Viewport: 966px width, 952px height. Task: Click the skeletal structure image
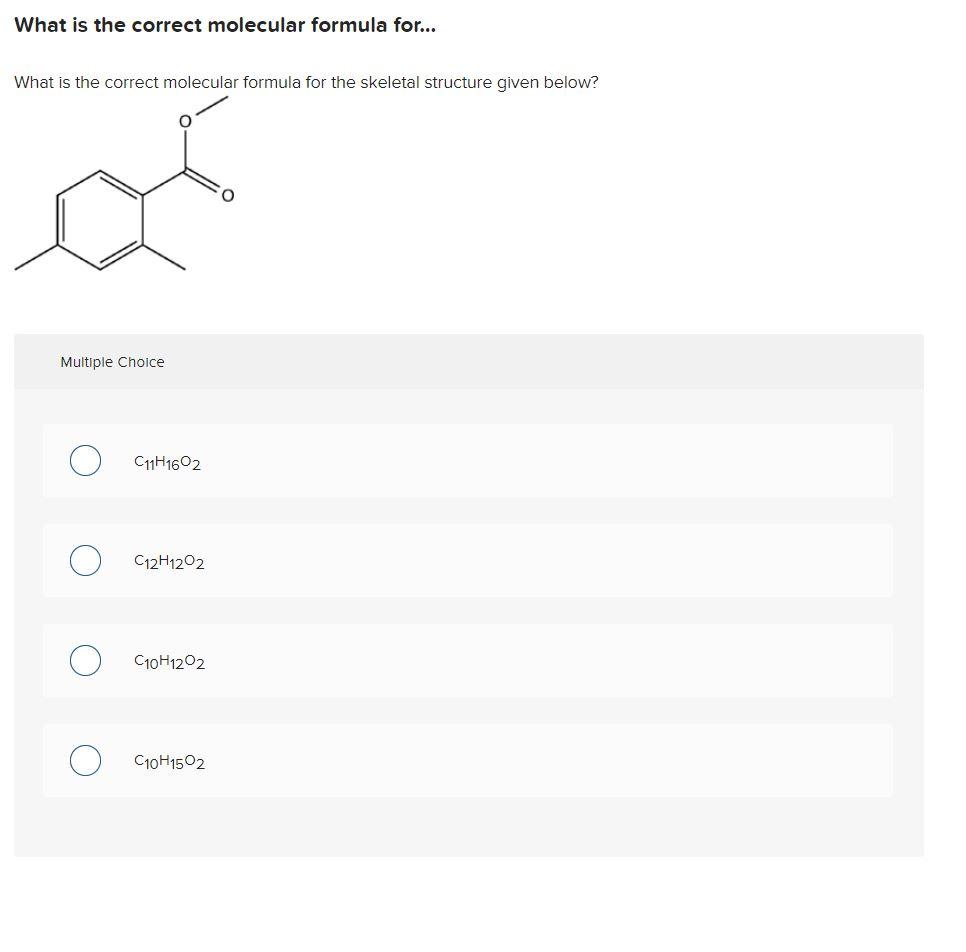[120, 190]
